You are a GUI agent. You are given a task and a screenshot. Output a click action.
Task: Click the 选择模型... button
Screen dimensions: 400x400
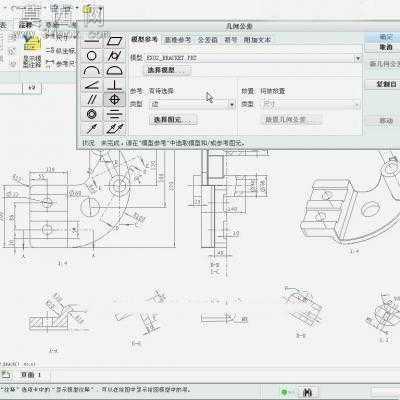pos(168,70)
